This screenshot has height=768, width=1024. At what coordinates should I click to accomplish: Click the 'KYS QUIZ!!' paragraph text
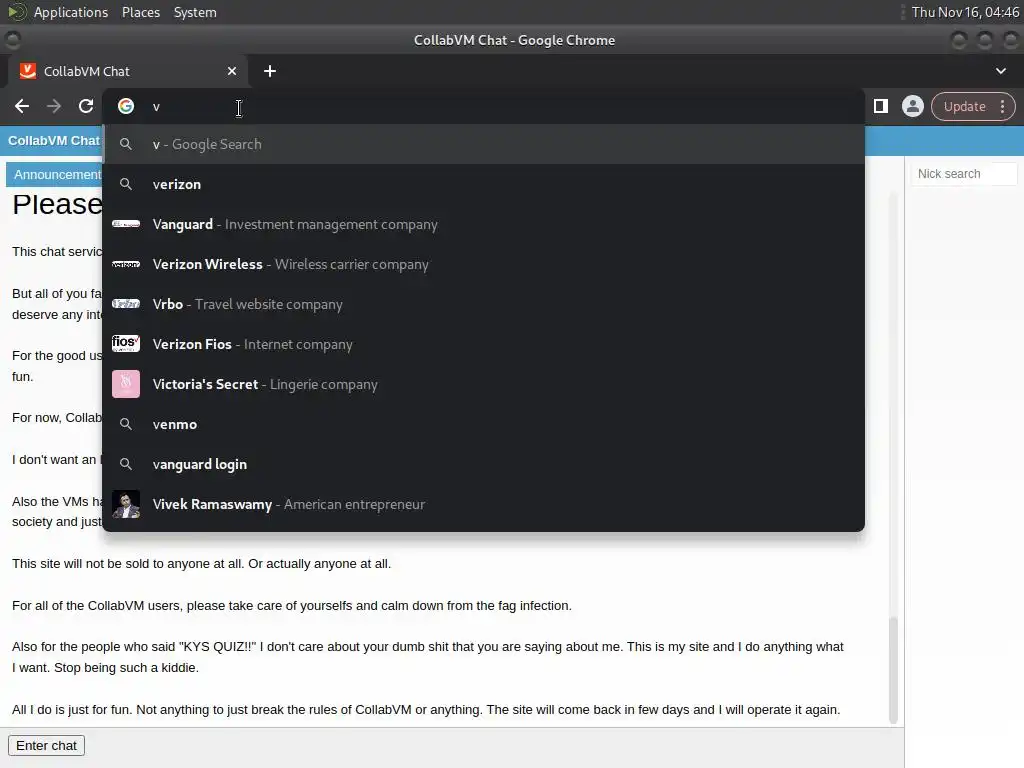point(428,657)
